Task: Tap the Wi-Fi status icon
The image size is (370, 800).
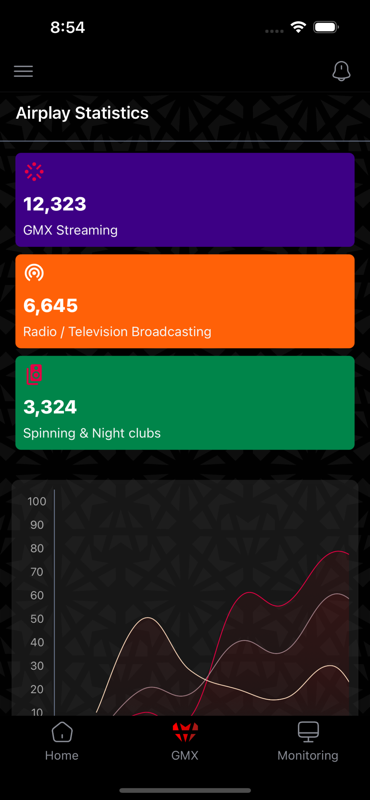Action: (298, 27)
